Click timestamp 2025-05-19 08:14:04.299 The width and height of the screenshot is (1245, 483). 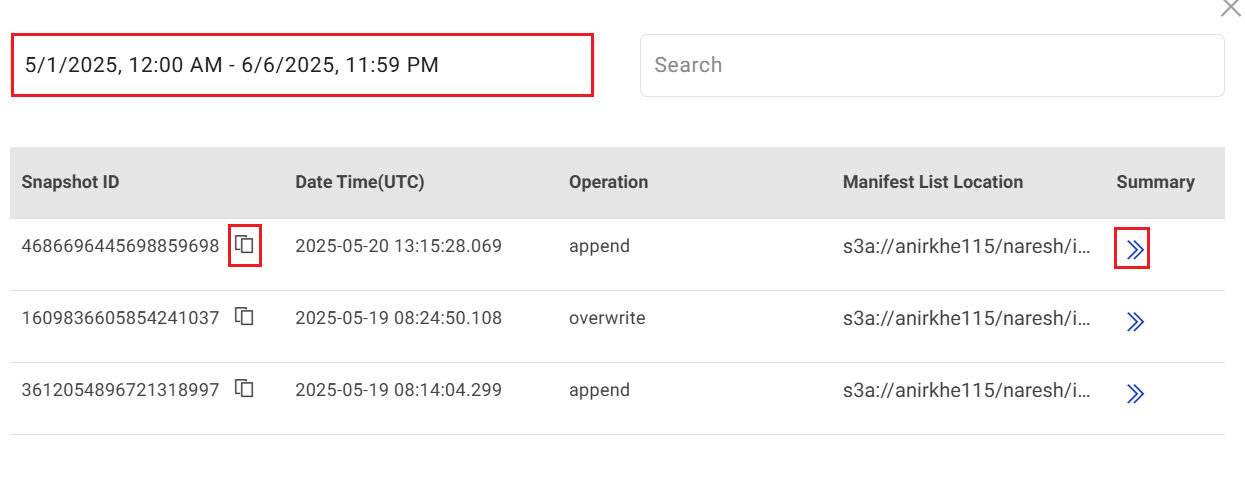pos(398,390)
